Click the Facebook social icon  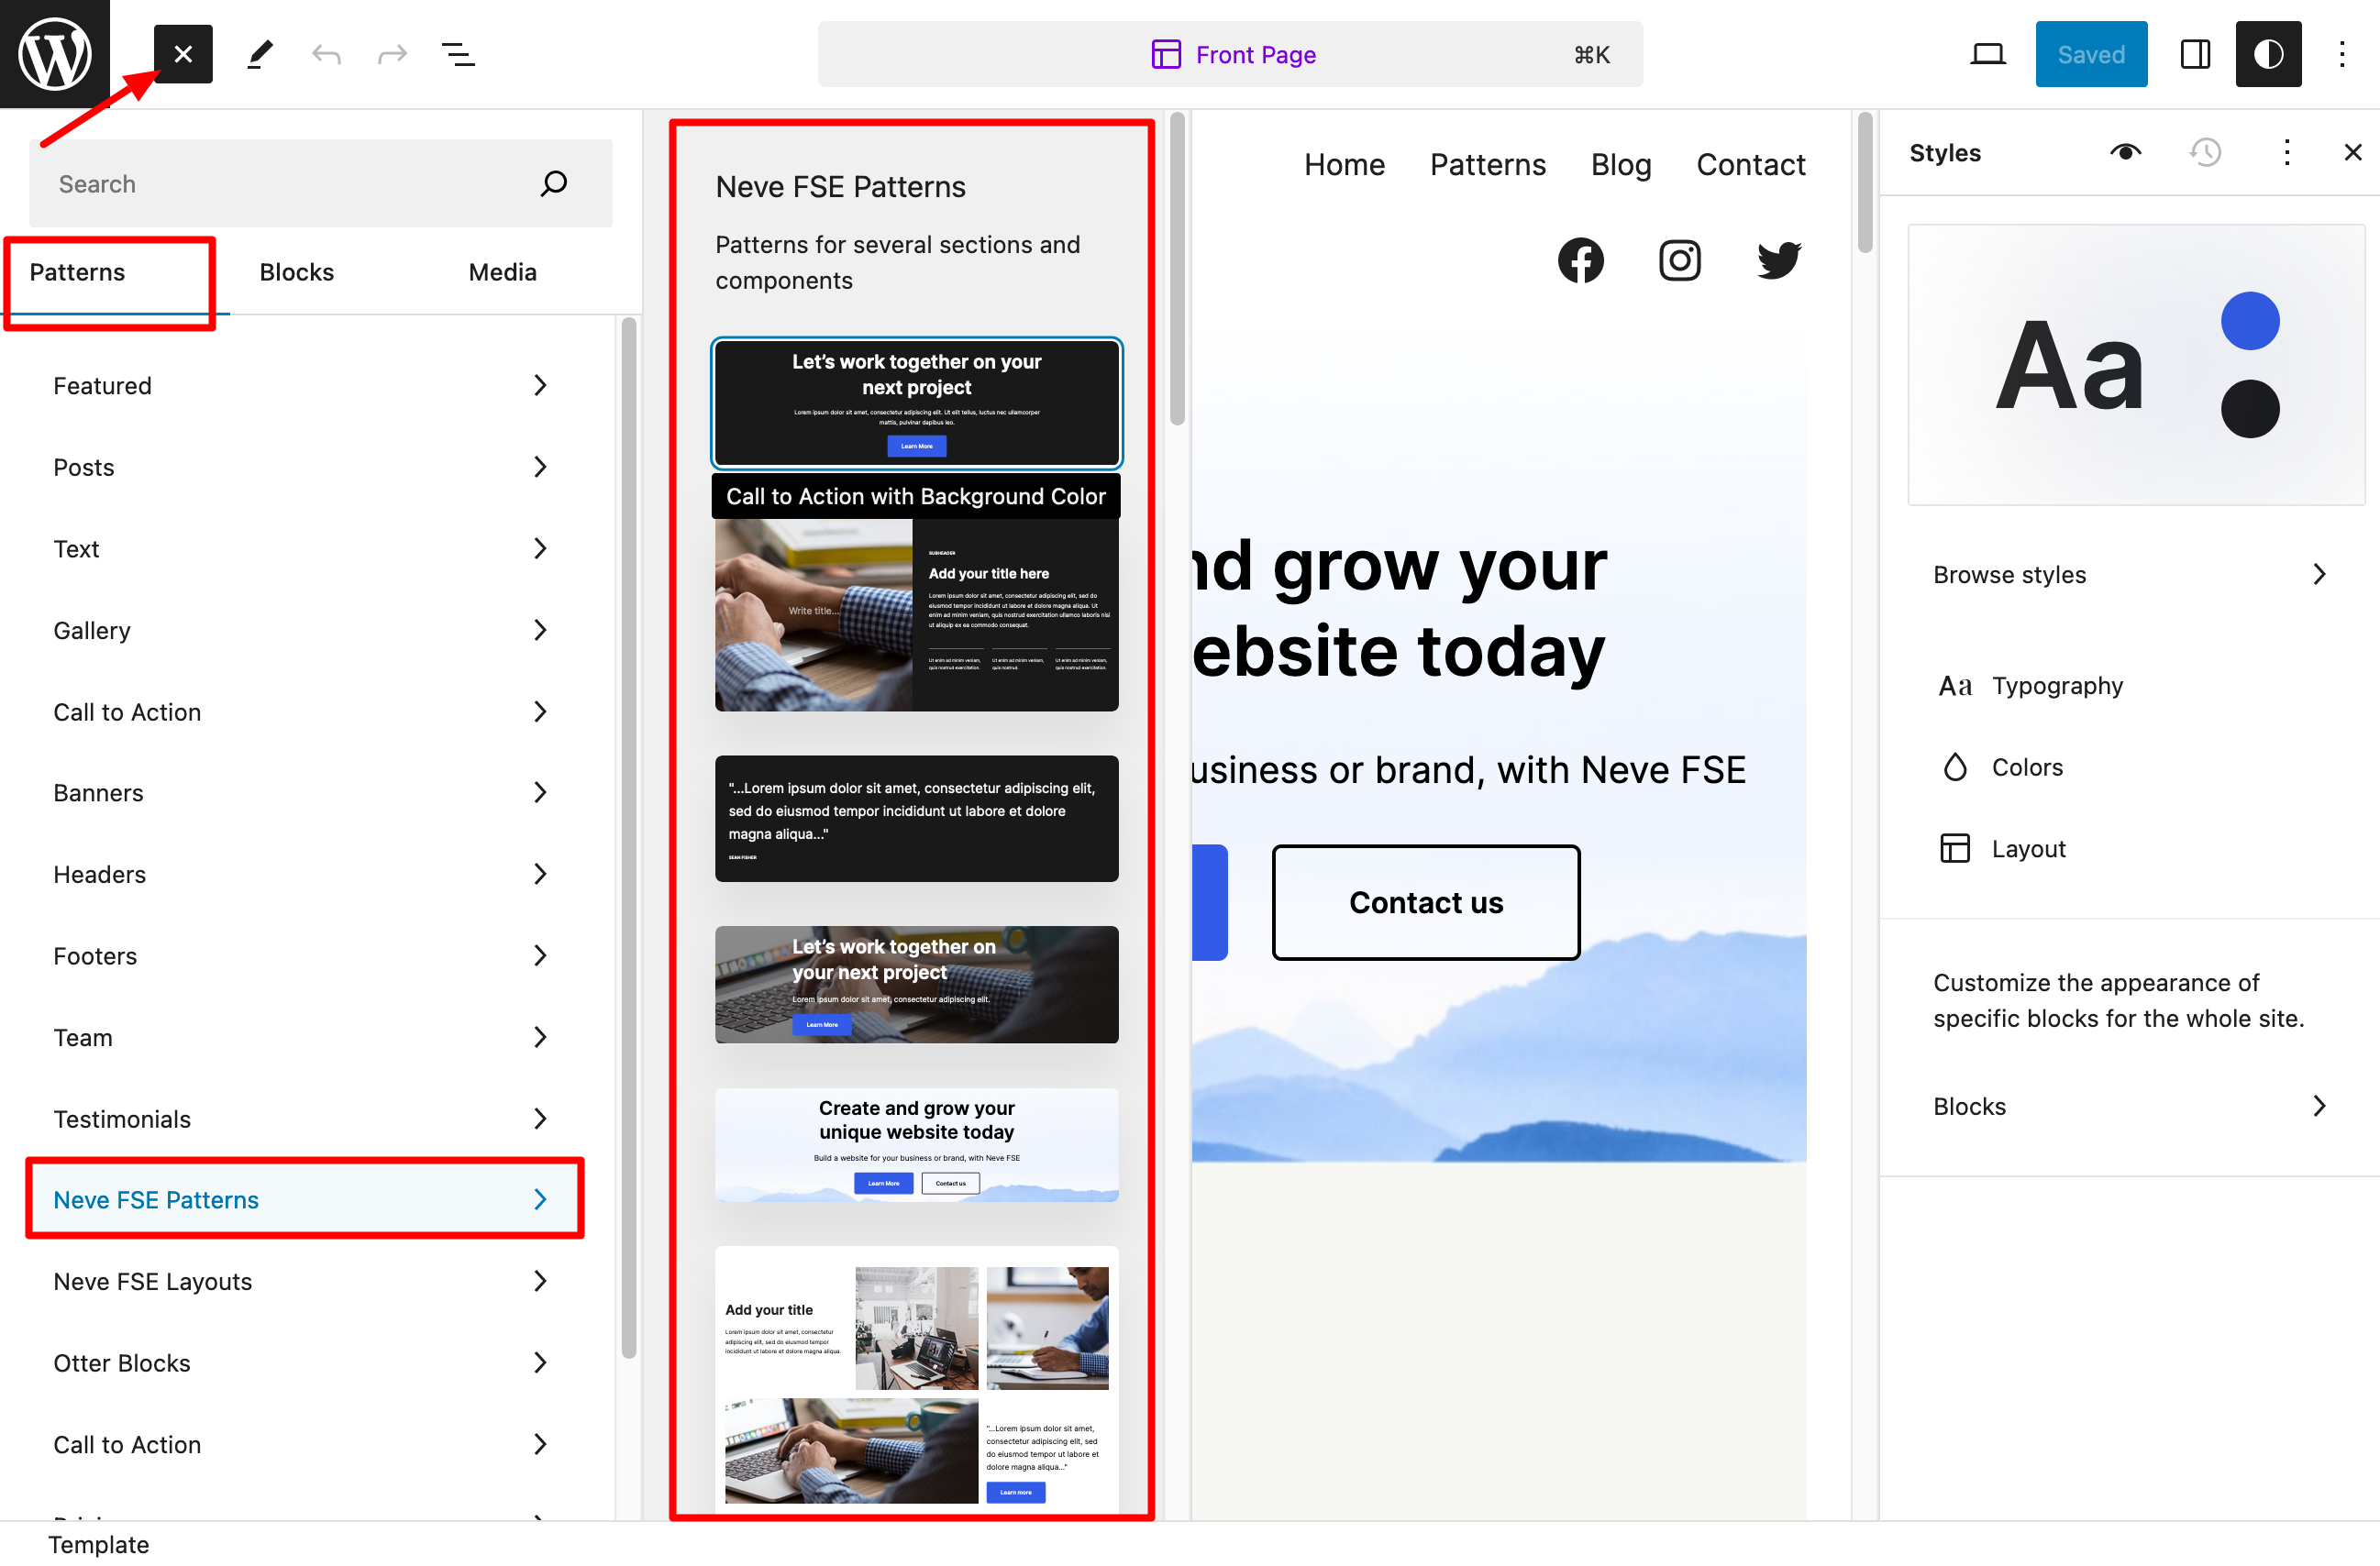(x=1580, y=260)
